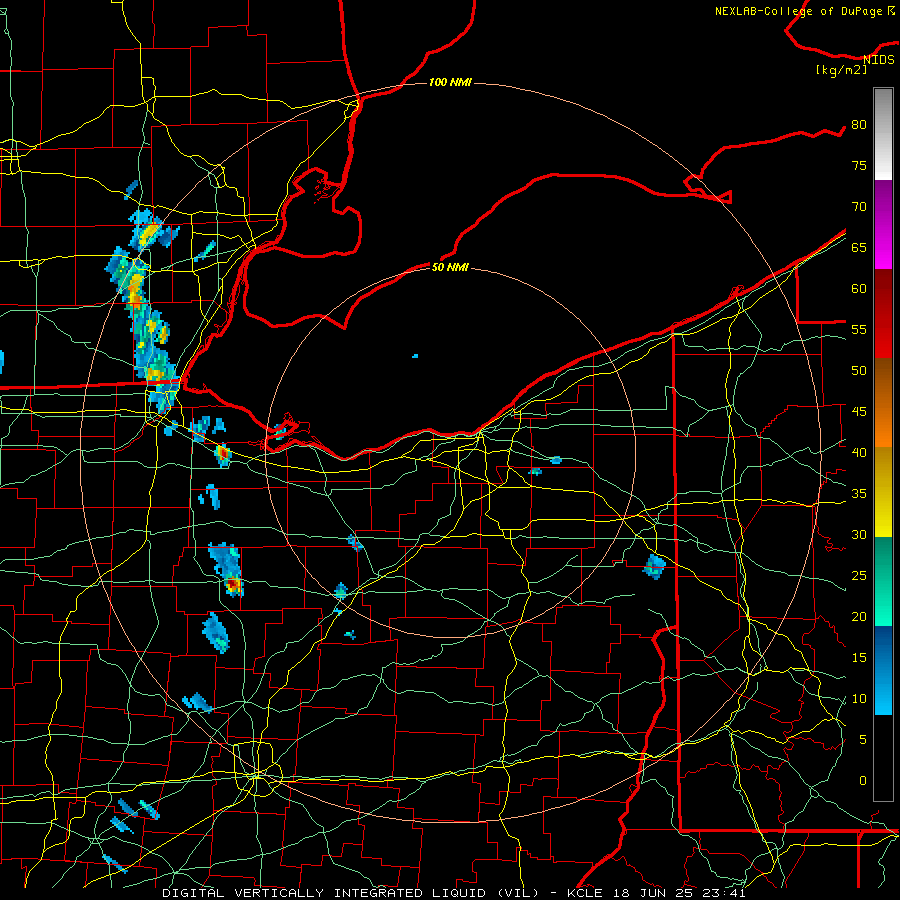This screenshot has width=900, height=900.
Task: Click the NIDS label
Action: tap(879, 60)
